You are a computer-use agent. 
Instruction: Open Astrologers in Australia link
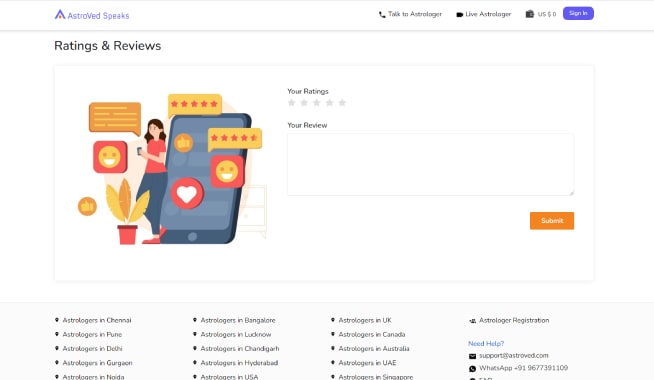[x=374, y=349]
